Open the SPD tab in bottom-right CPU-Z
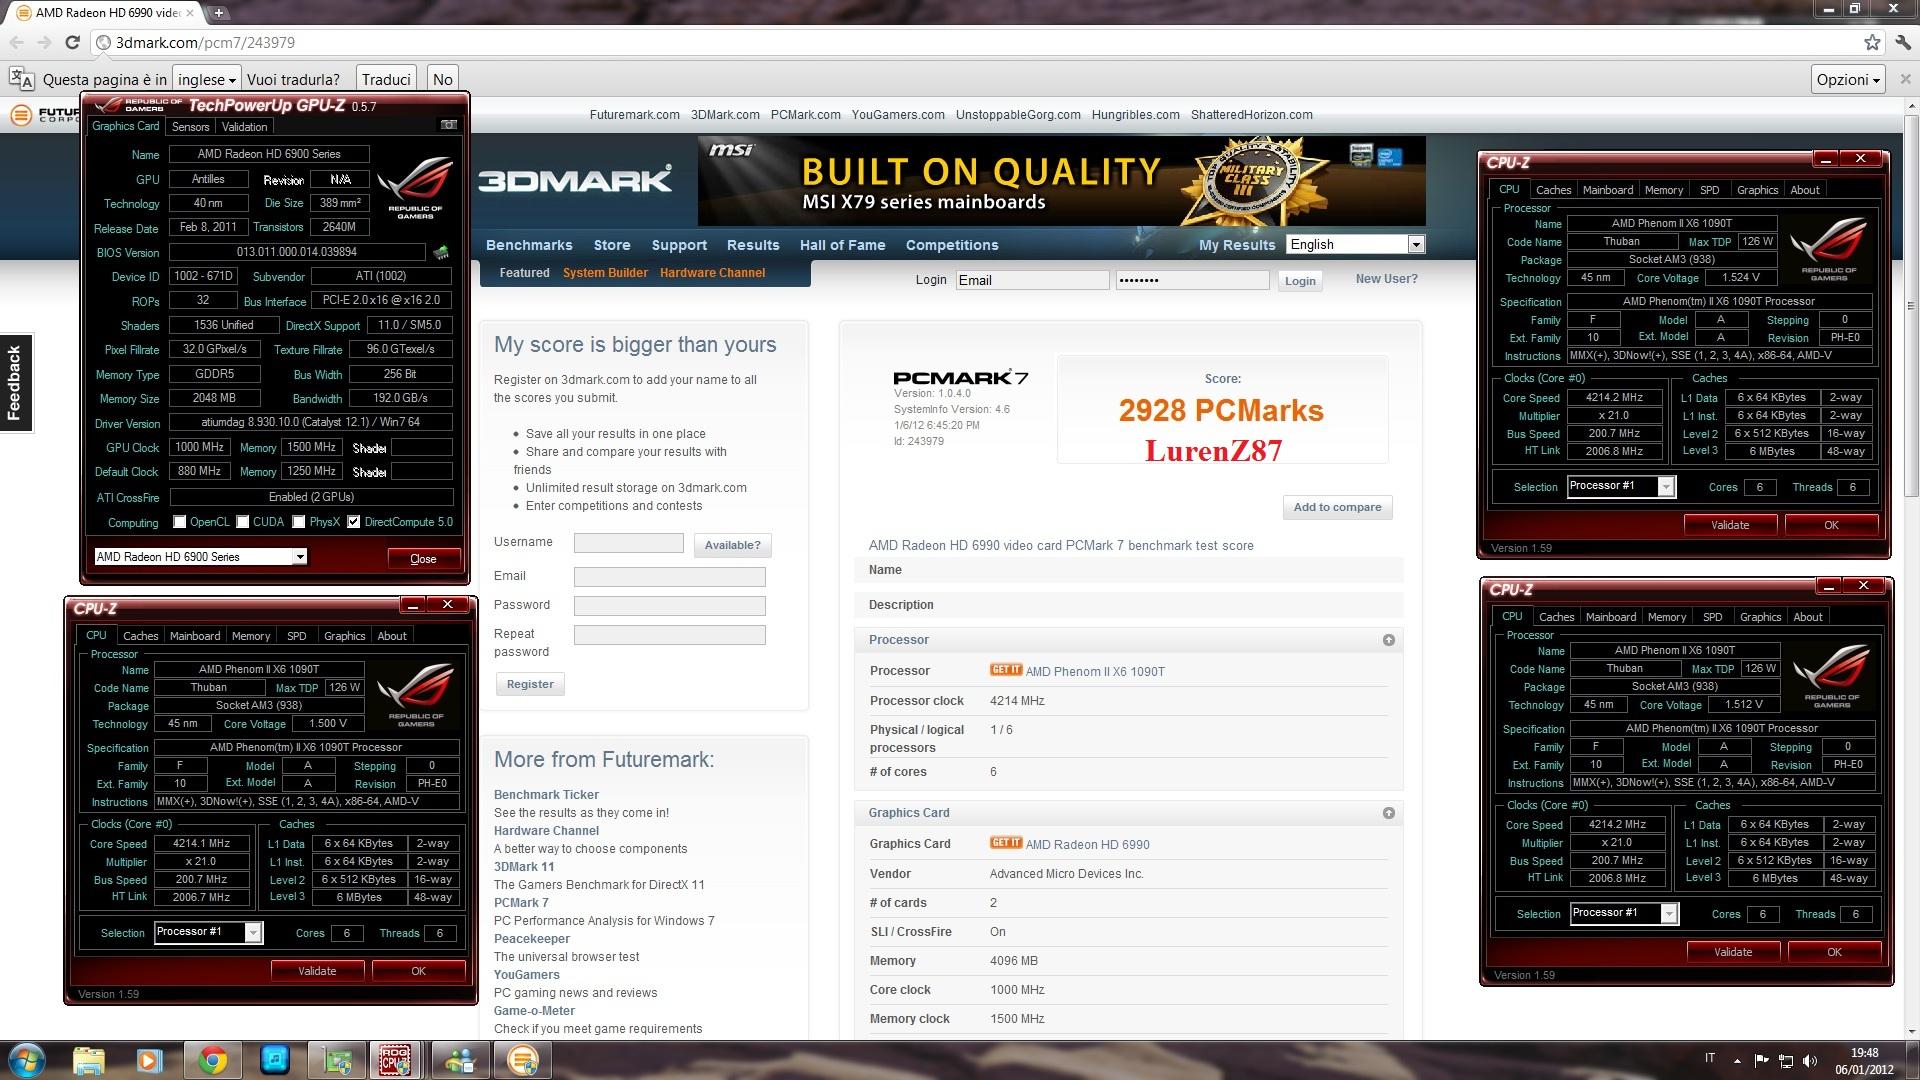Screen dimensions: 1920x1080 tap(1712, 617)
